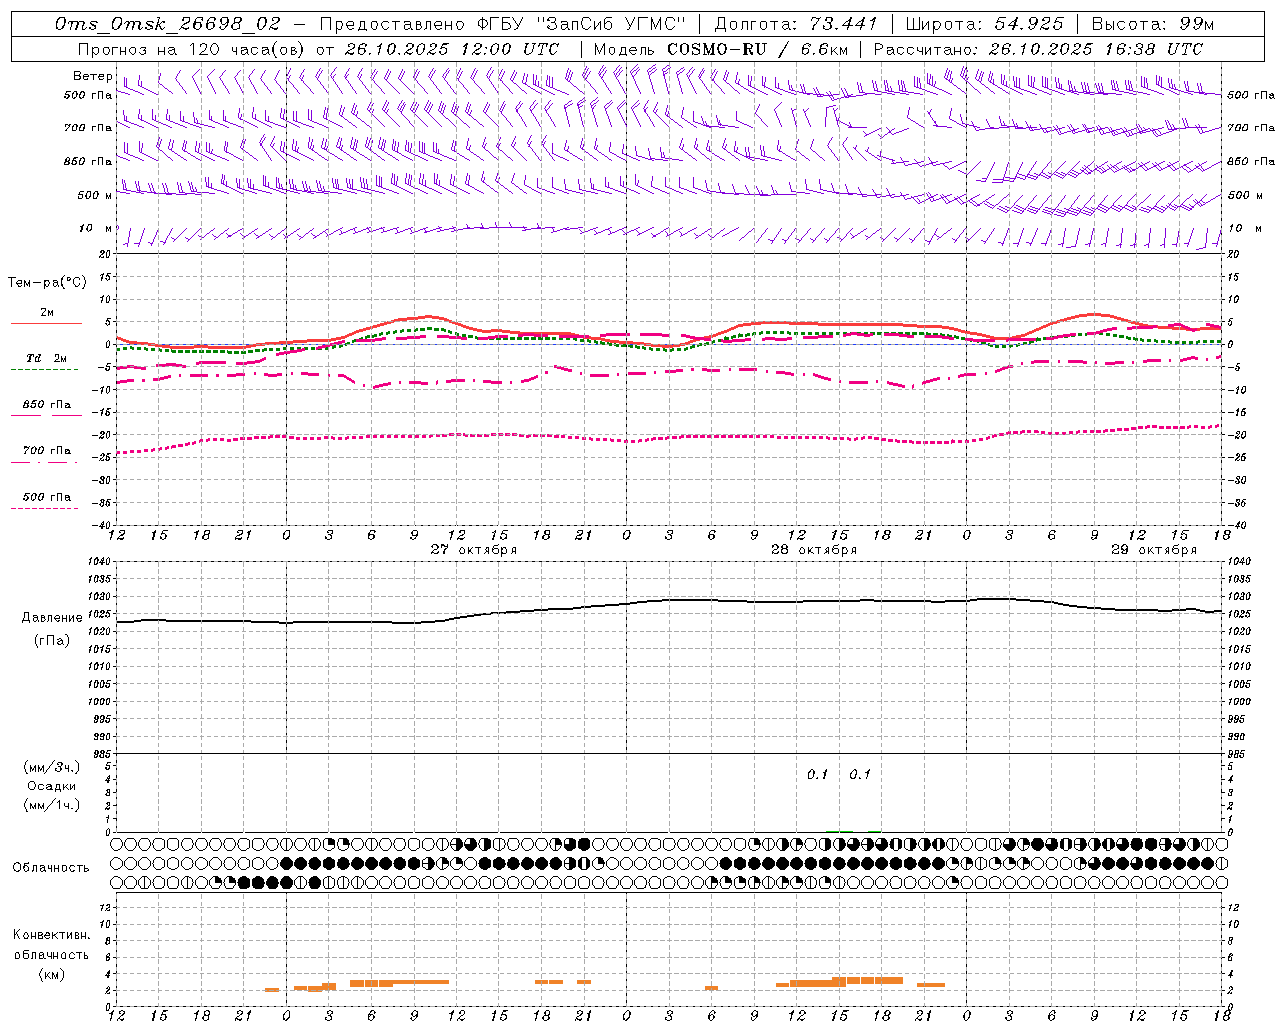Click the Рассчитано: 26.10.2025 16:38 UTC text
This screenshot has height=1024, width=1280.
(x=1038, y=49)
